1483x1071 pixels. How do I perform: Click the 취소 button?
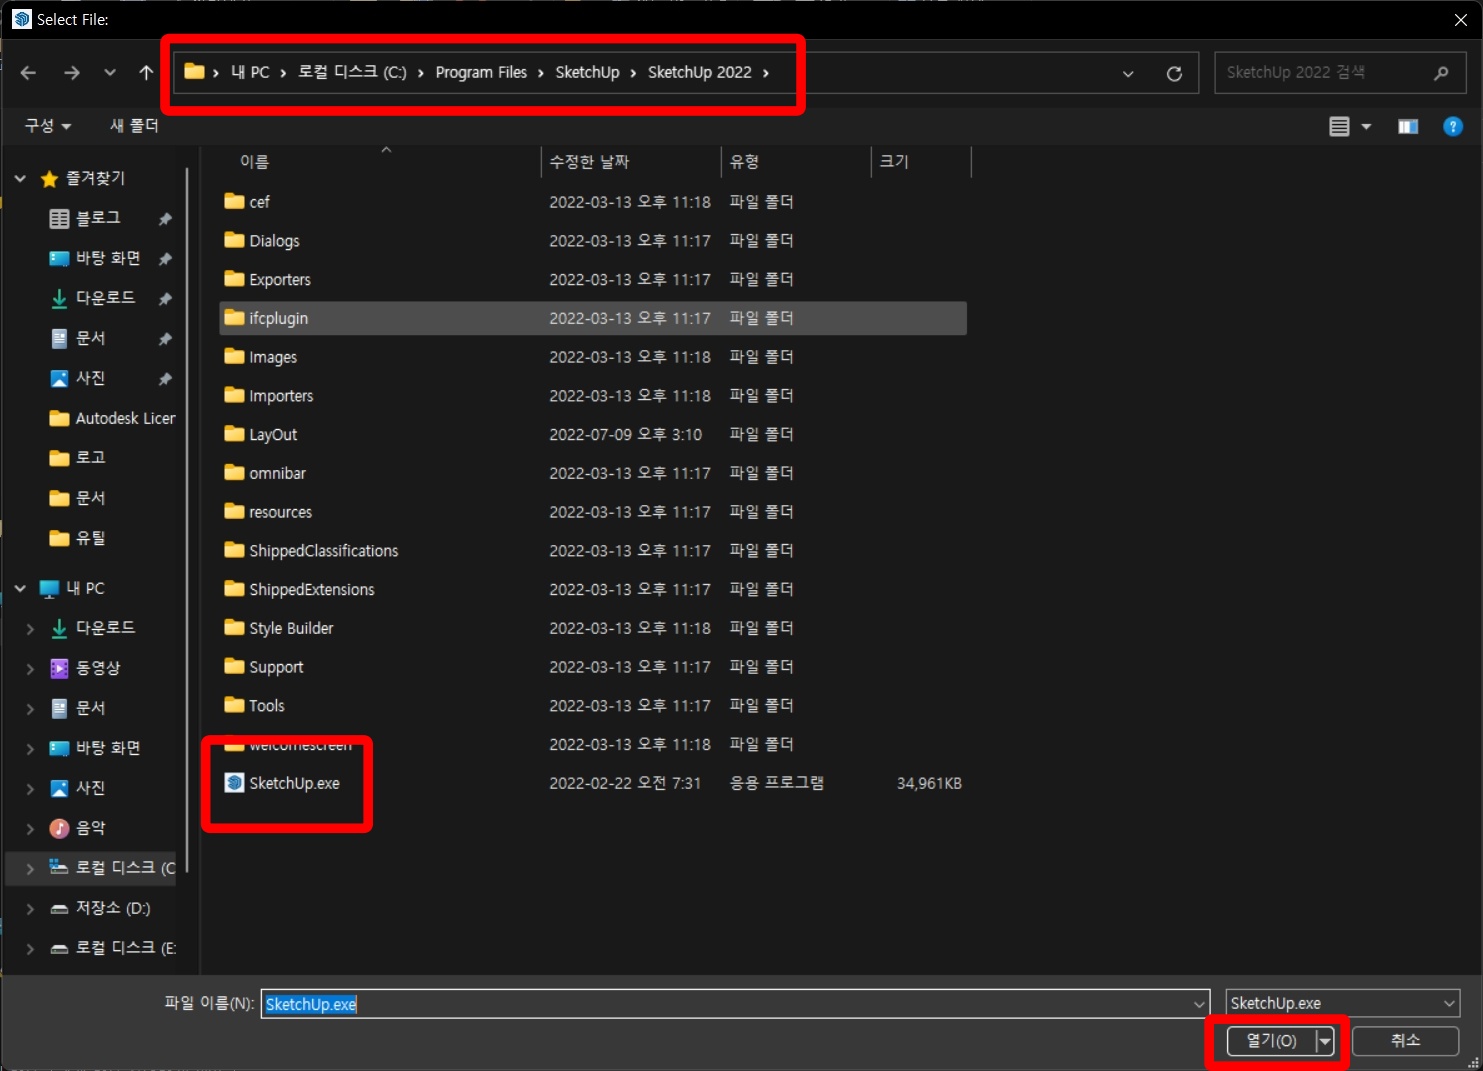click(x=1405, y=1040)
